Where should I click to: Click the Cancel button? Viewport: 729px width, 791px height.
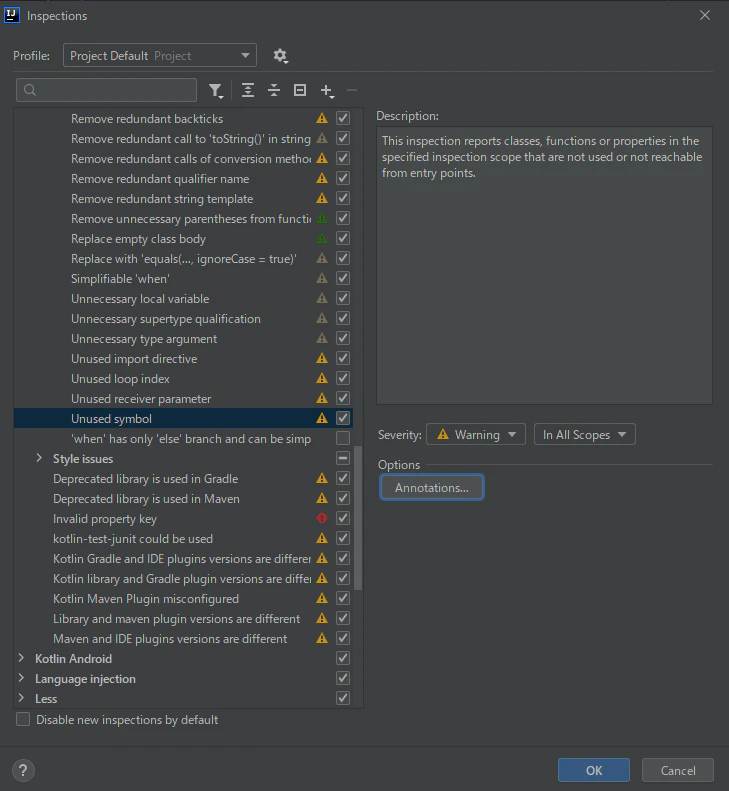tap(678, 770)
